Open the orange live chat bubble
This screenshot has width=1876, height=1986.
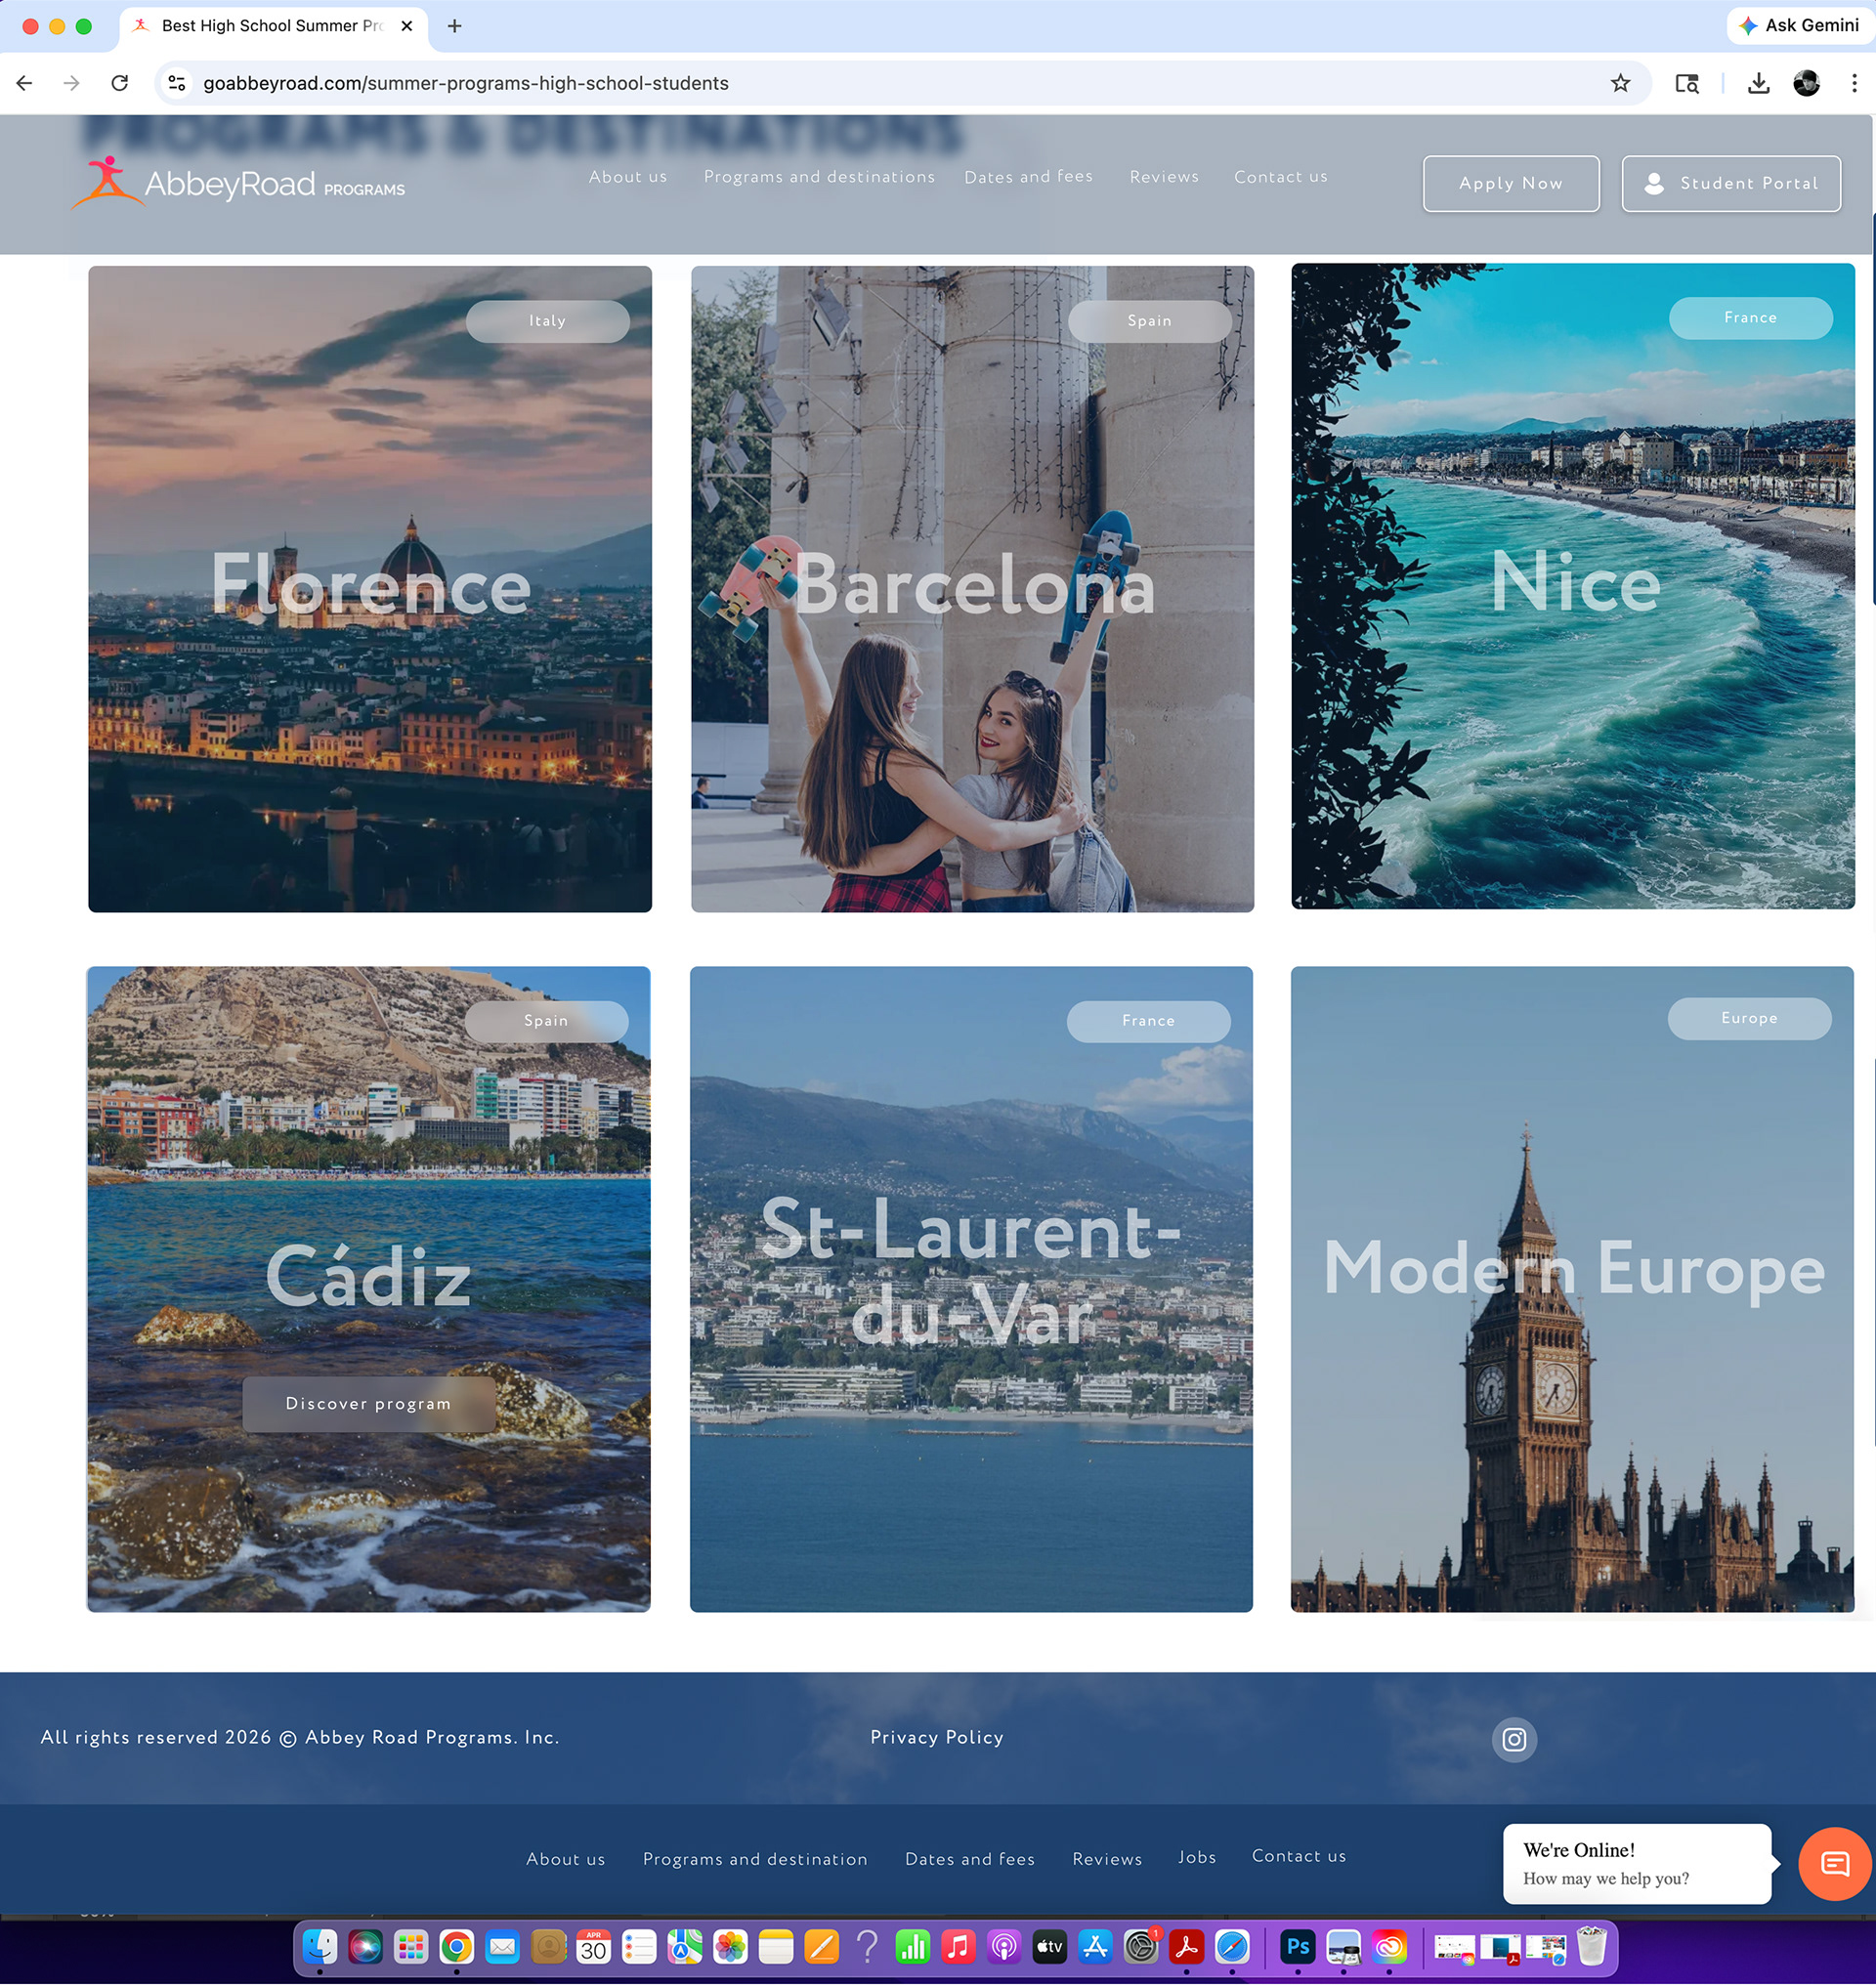(x=1834, y=1864)
